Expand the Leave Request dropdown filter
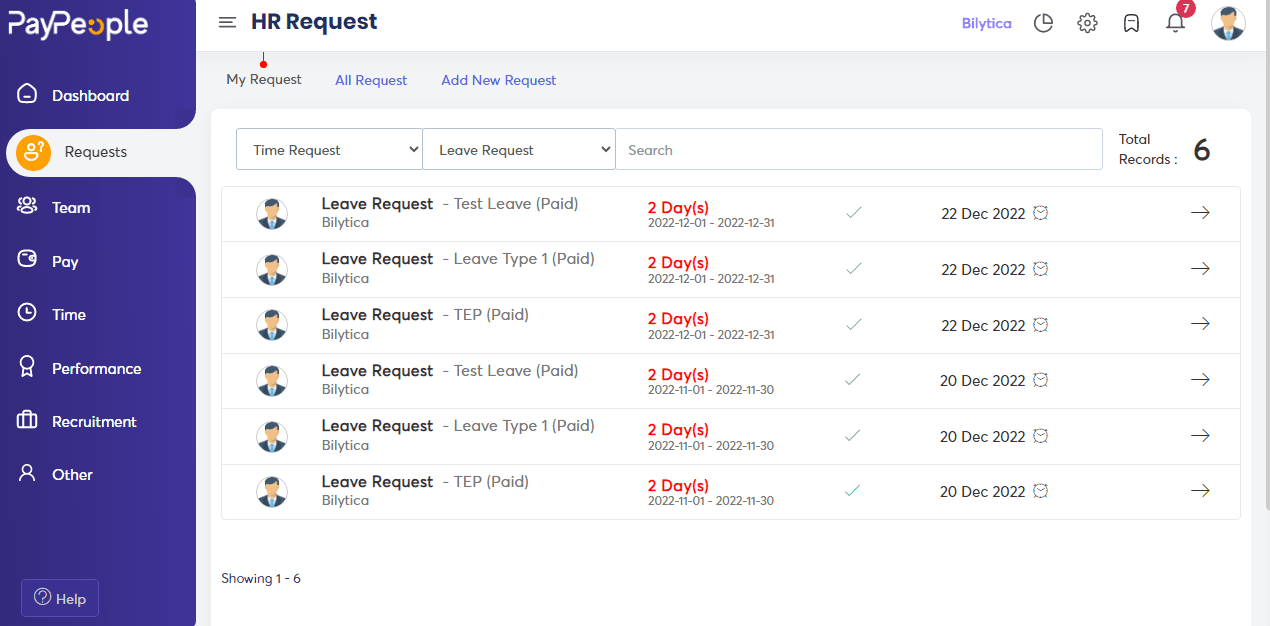Viewport: 1270px width, 626px height. (x=519, y=150)
